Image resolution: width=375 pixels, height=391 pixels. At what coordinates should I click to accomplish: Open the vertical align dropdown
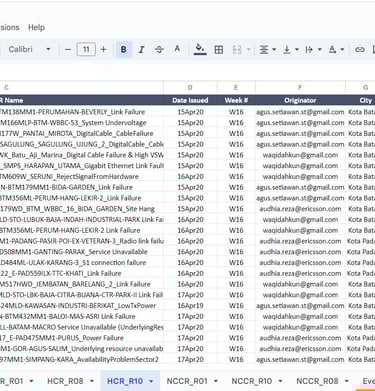(290, 50)
